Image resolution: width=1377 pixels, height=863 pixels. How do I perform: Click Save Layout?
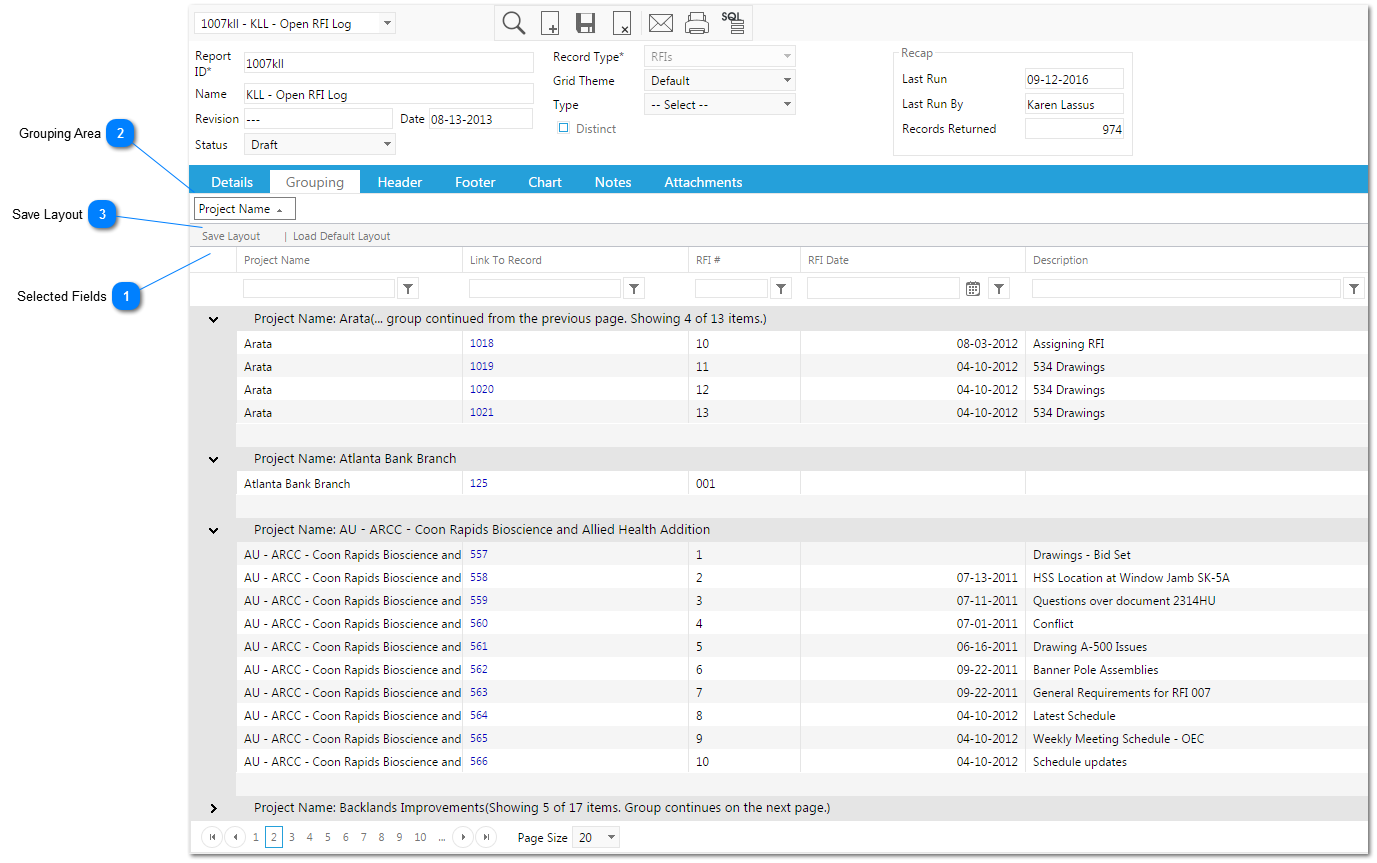[x=231, y=236]
